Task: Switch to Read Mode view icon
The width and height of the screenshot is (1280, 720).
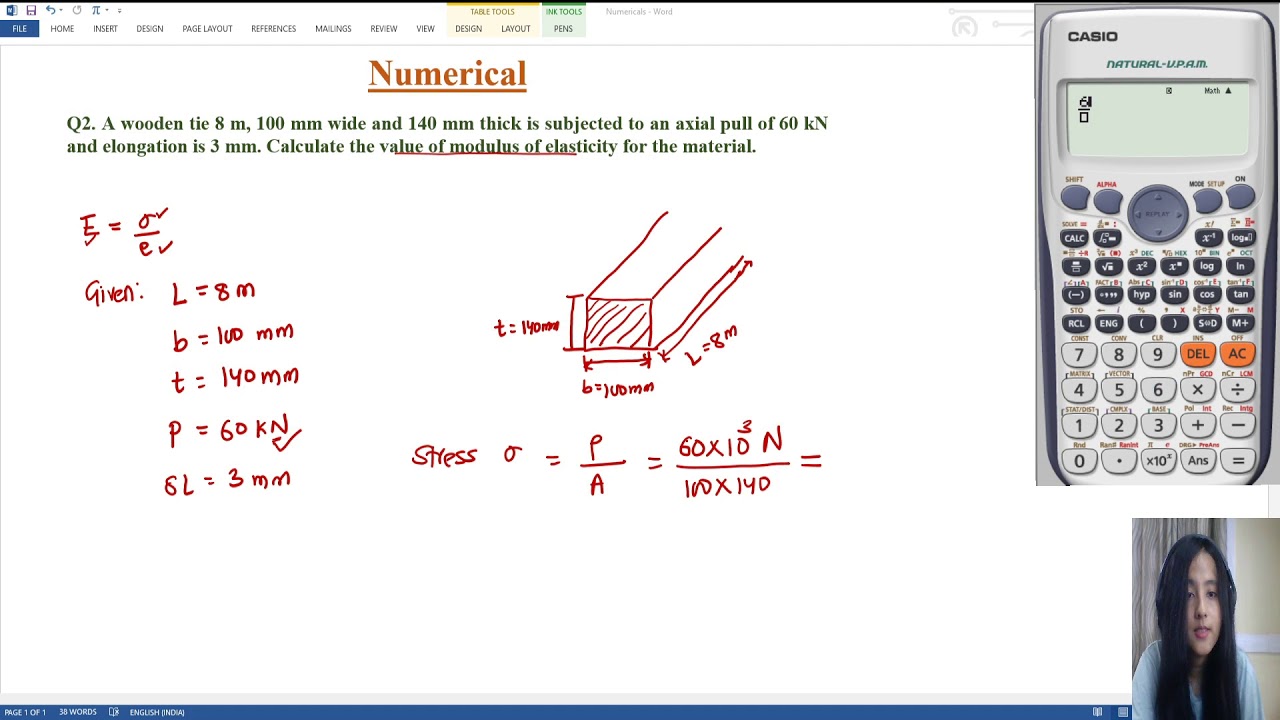Action: pyautogui.click(x=1098, y=712)
